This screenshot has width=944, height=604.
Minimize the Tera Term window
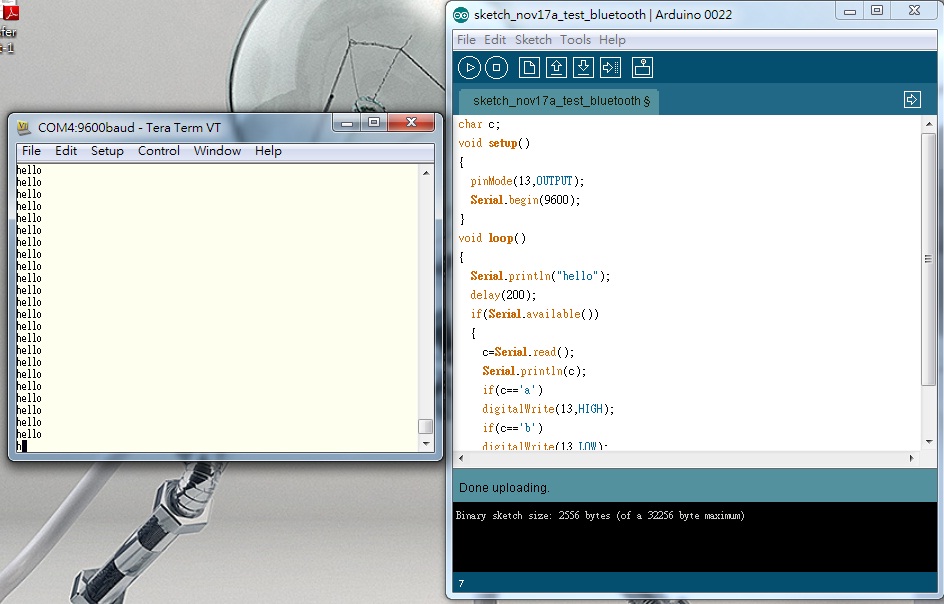(347, 122)
